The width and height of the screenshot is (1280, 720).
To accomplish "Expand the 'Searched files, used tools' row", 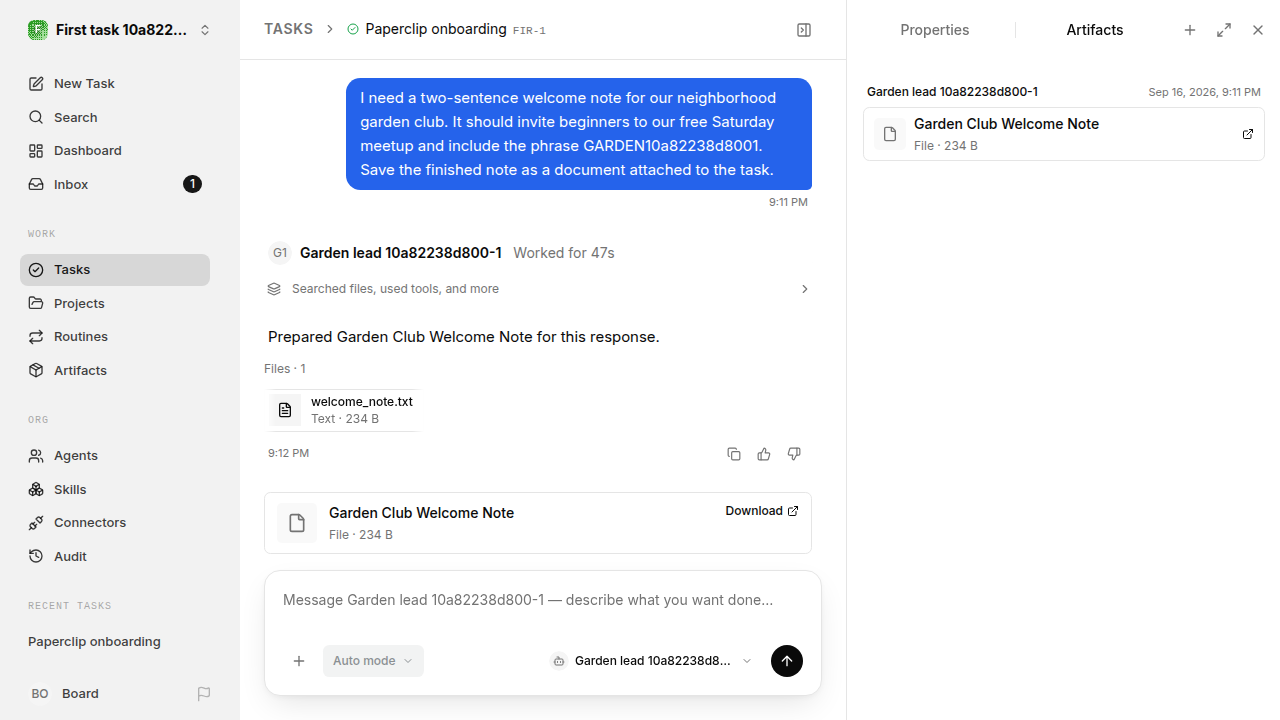I will (x=539, y=289).
